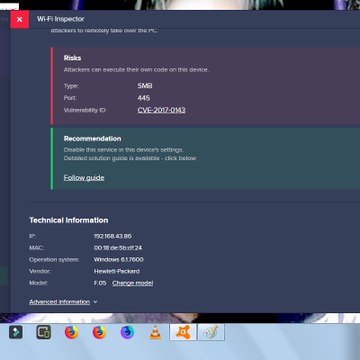Click the Windows 6.1.7600 operating system value
This screenshot has height=360, width=360.
tap(119, 260)
